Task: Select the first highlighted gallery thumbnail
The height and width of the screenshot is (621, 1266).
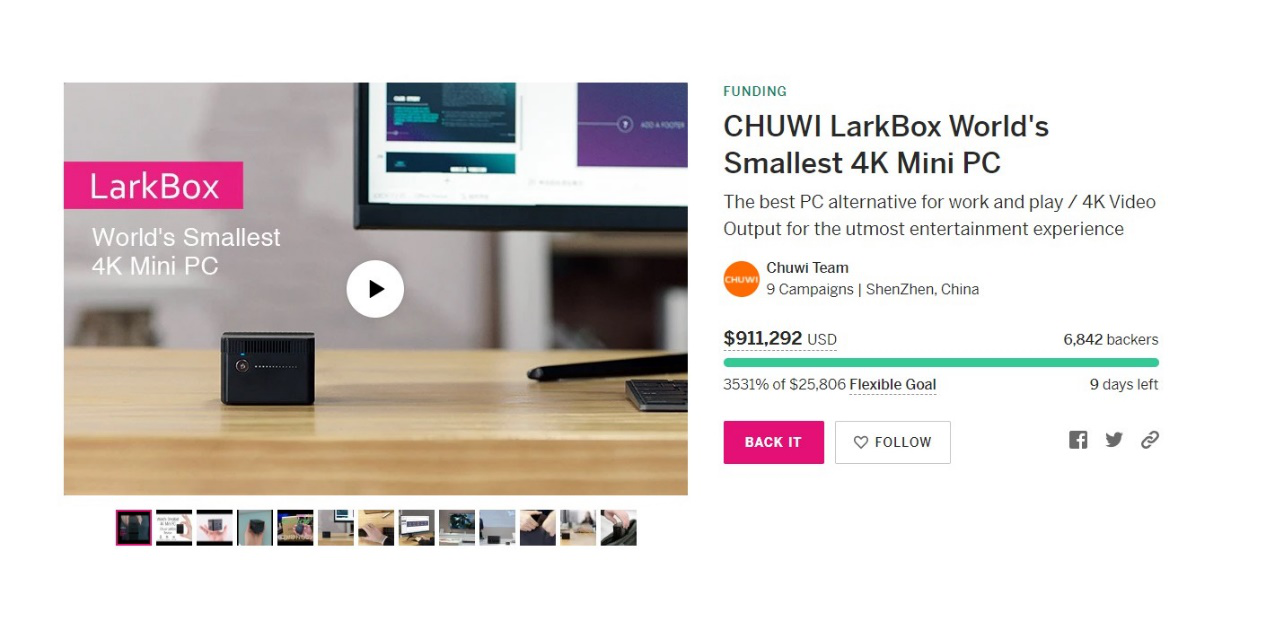Action: click(134, 528)
